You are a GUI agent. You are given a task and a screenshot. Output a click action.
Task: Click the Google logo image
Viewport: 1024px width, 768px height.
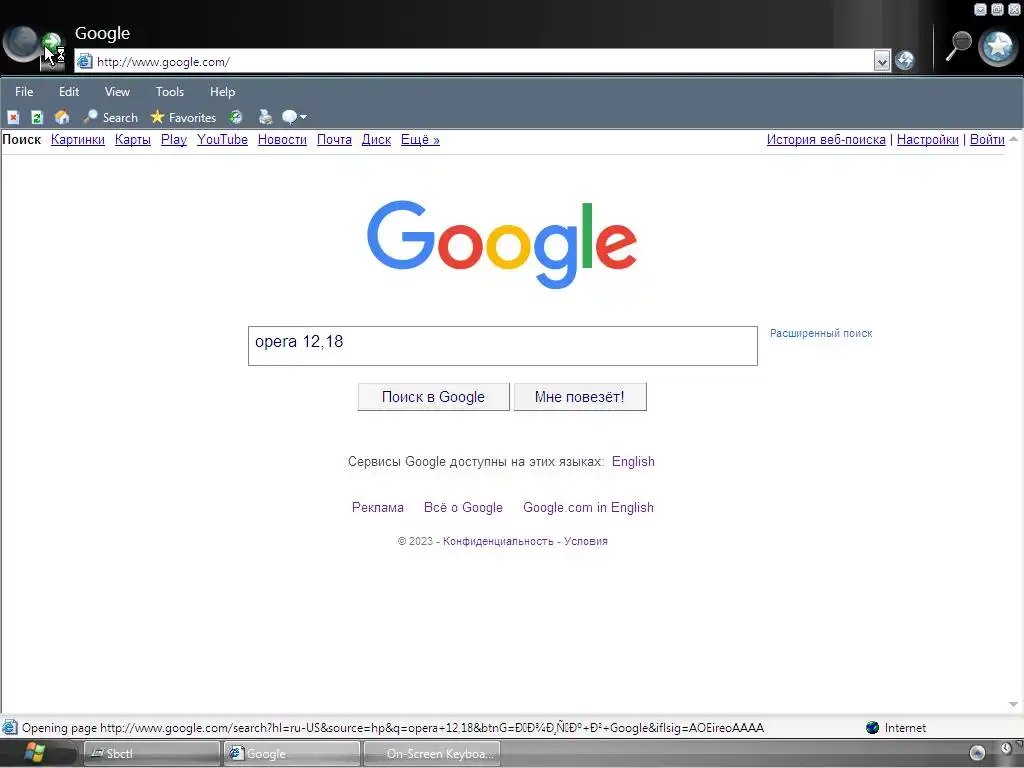point(502,244)
